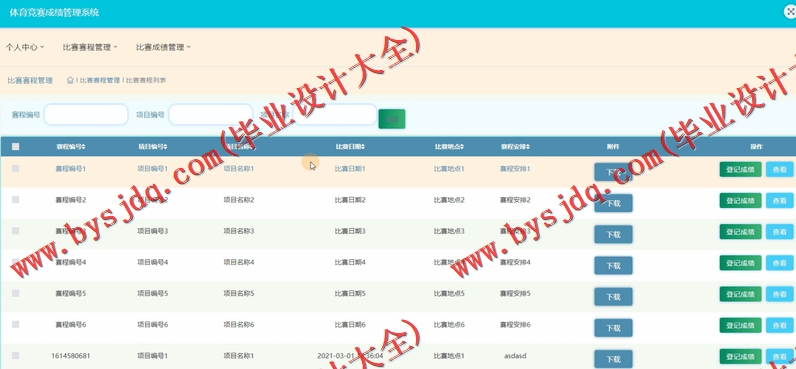Click the 赛程编号1 cell
Viewport: 796px width, 369px height.
[71, 169]
